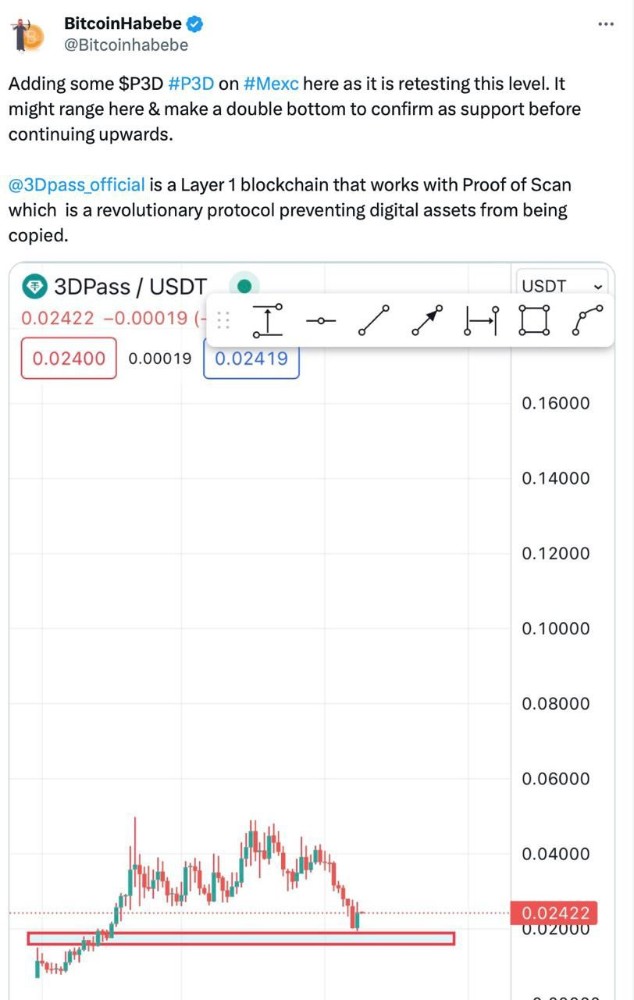634x1000 pixels.
Task: Open the tweet more options menu
Action: pyautogui.click(x=605, y=24)
